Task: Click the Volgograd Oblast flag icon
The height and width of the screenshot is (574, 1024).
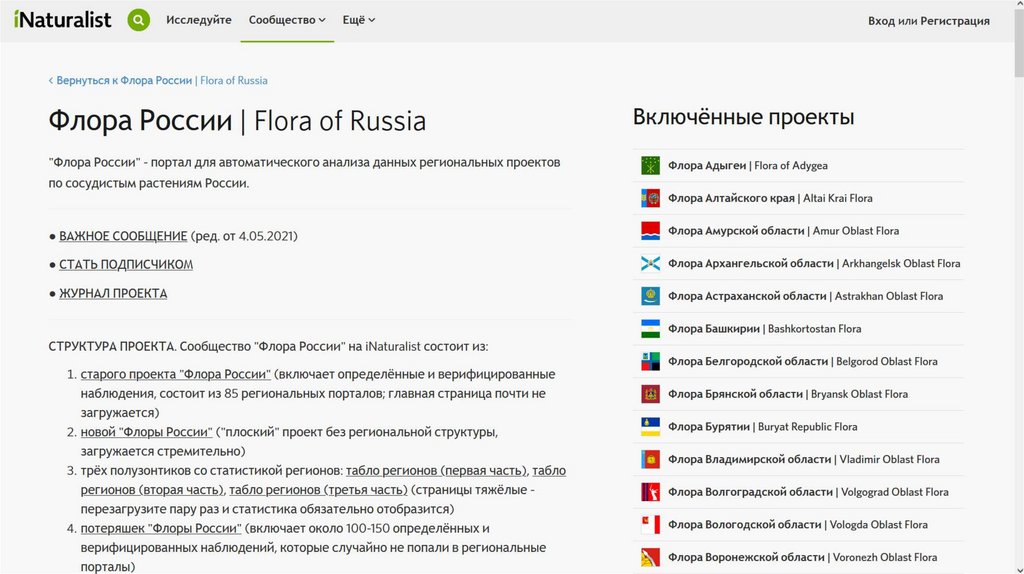Action: pos(650,492)
